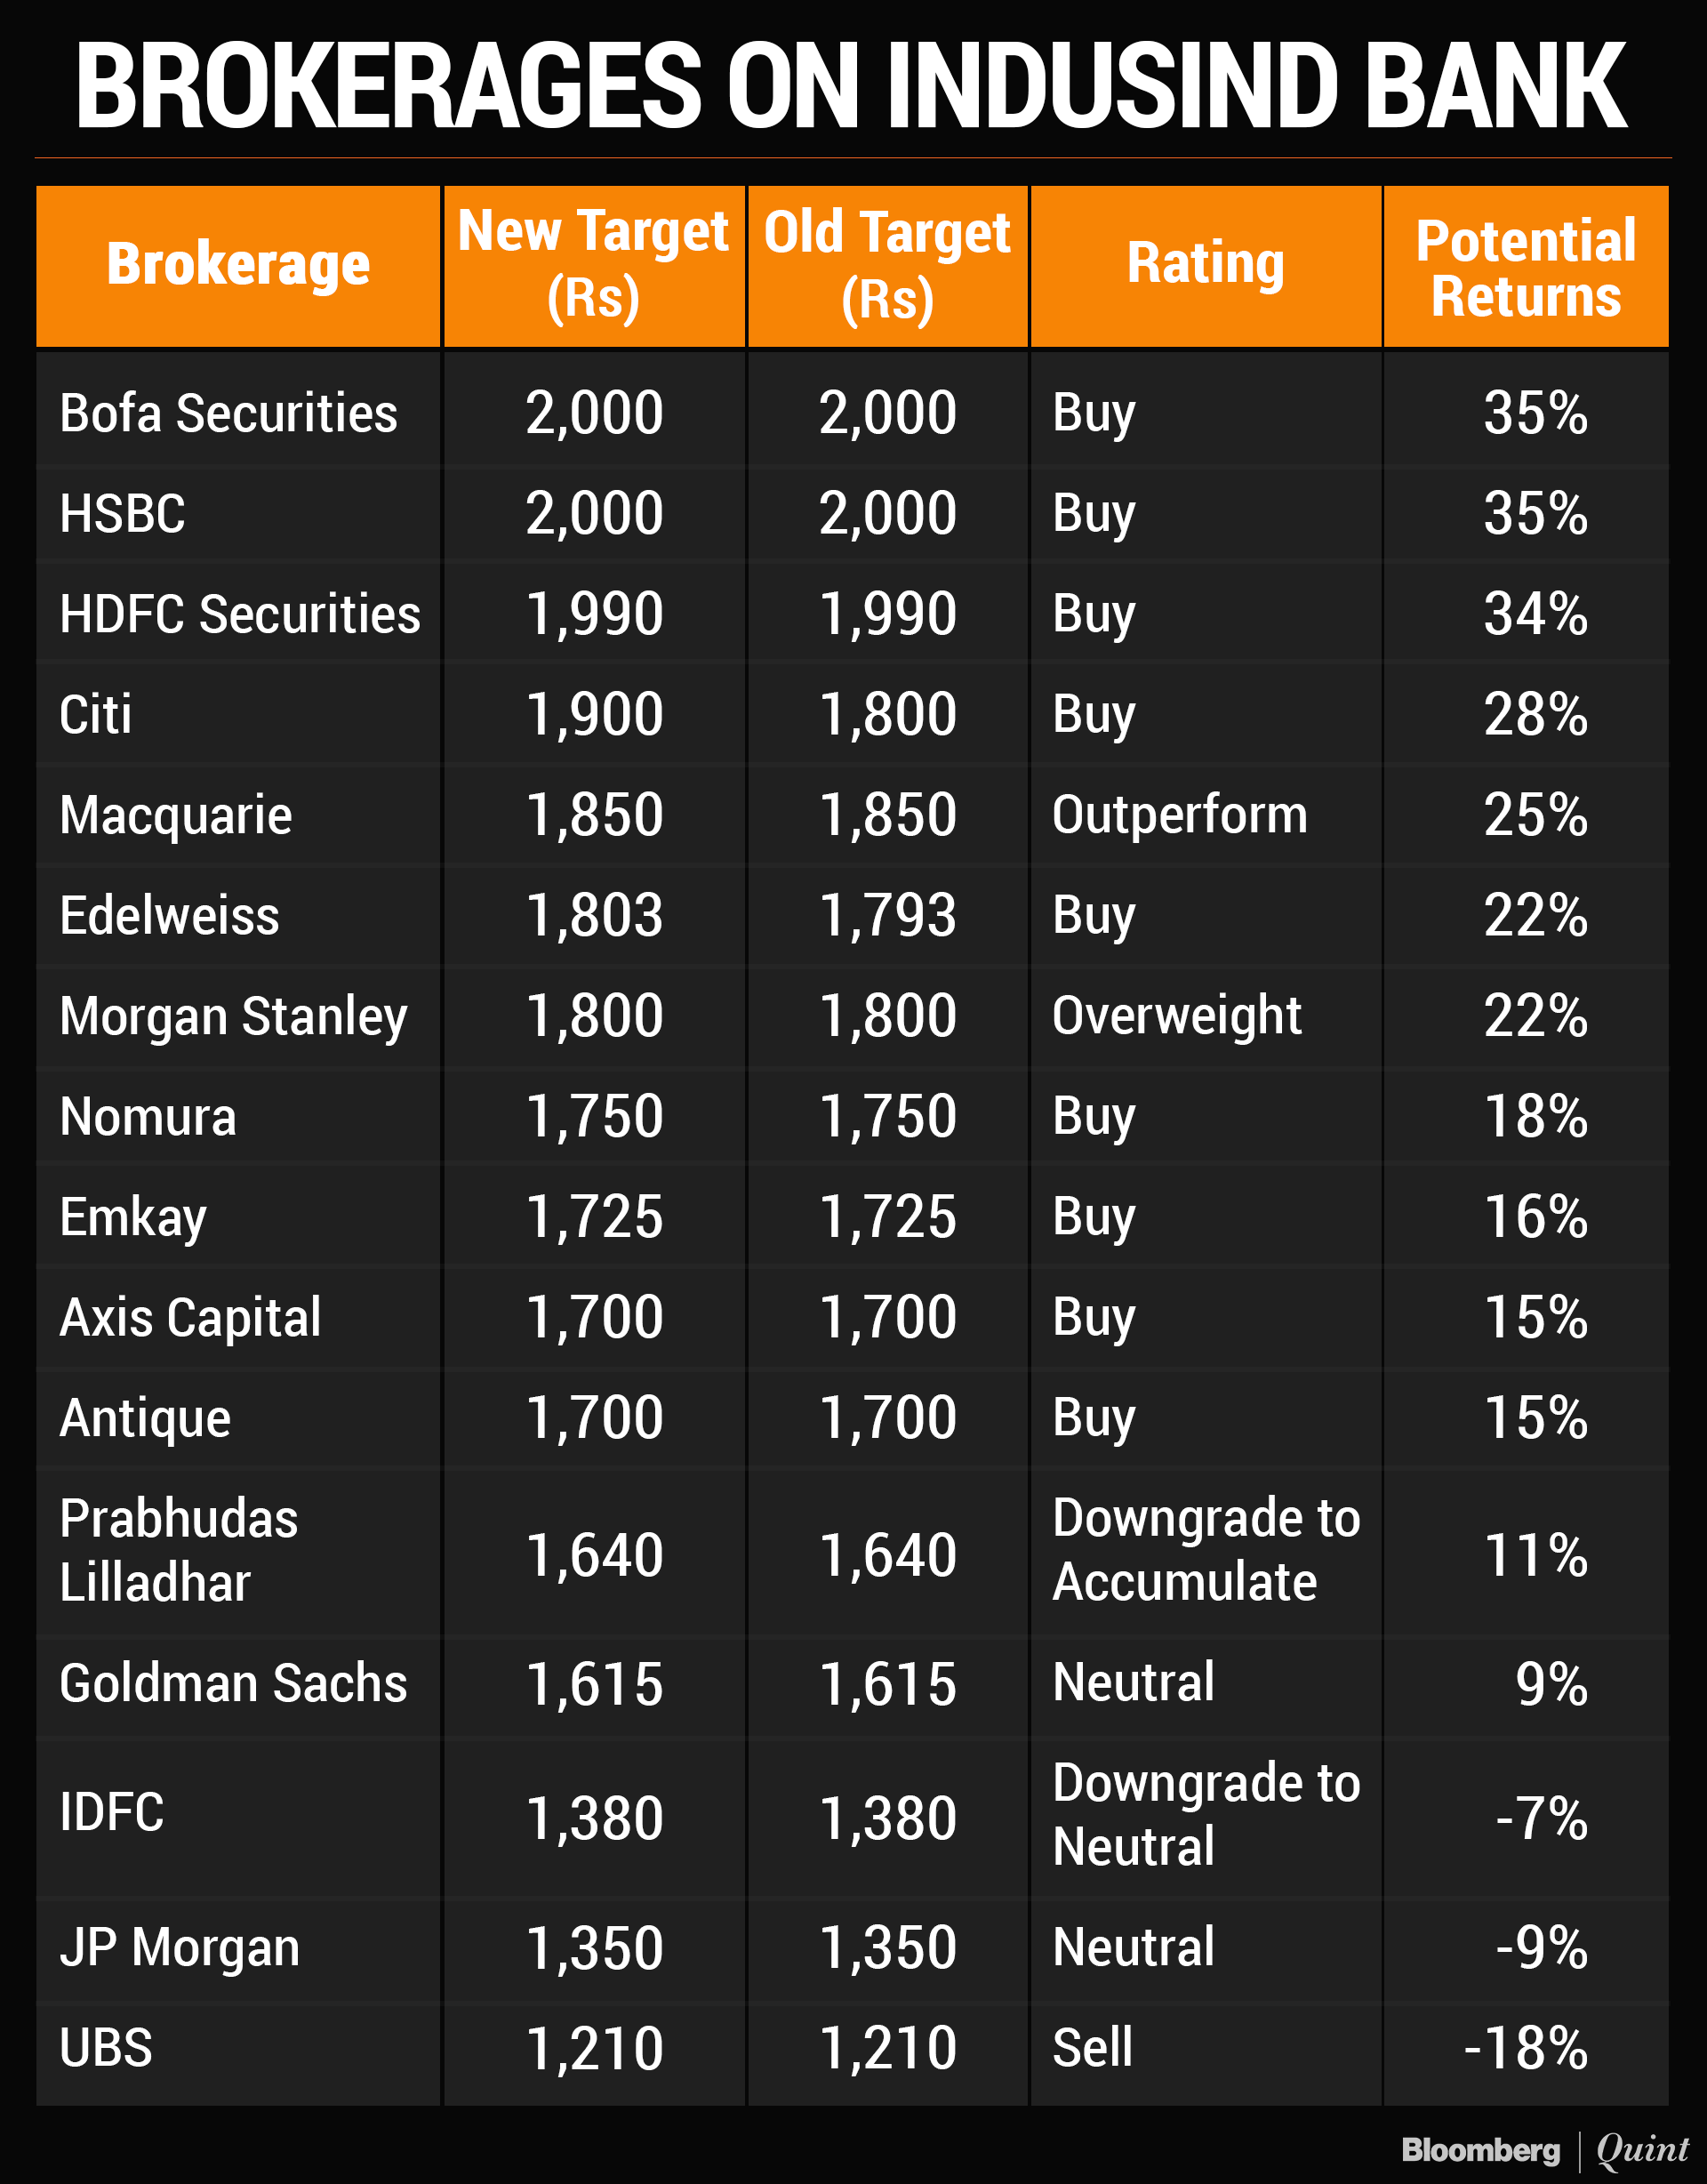Select the UBS Sell rating
The width and height of the screenshot is (1707, 2184).
click(1092, 2047)
